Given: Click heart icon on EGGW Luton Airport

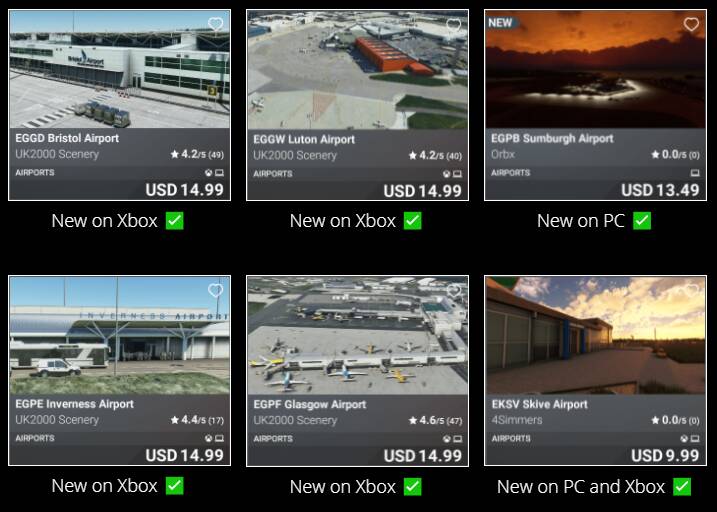Looking at the screenshot, I should click(453, 24).
